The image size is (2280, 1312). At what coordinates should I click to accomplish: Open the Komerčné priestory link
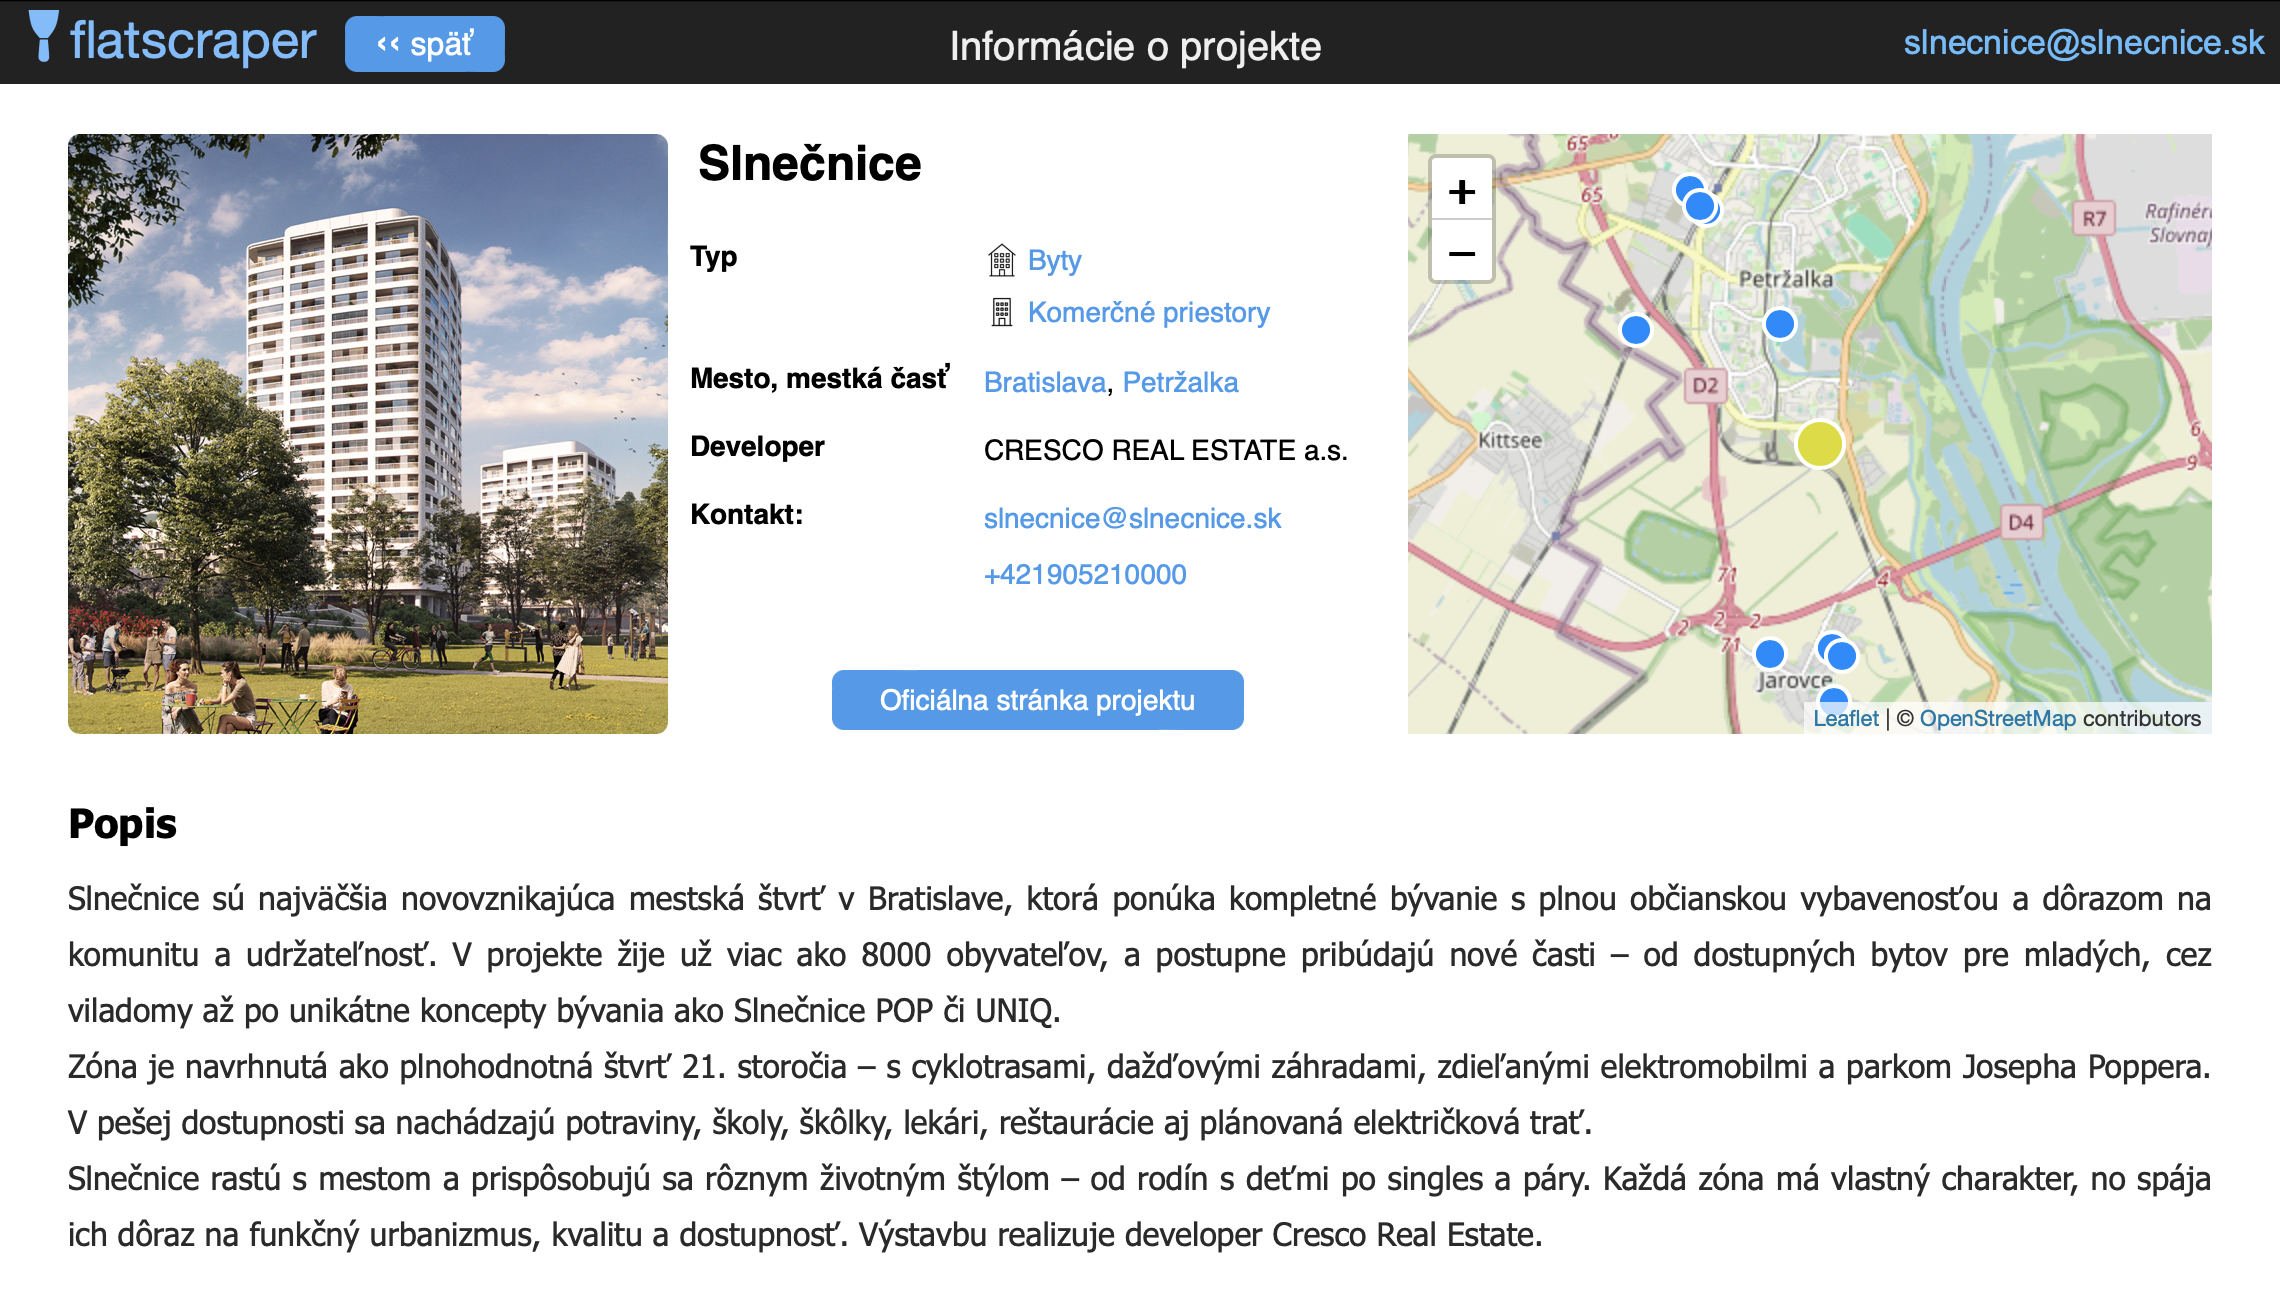1148,313
